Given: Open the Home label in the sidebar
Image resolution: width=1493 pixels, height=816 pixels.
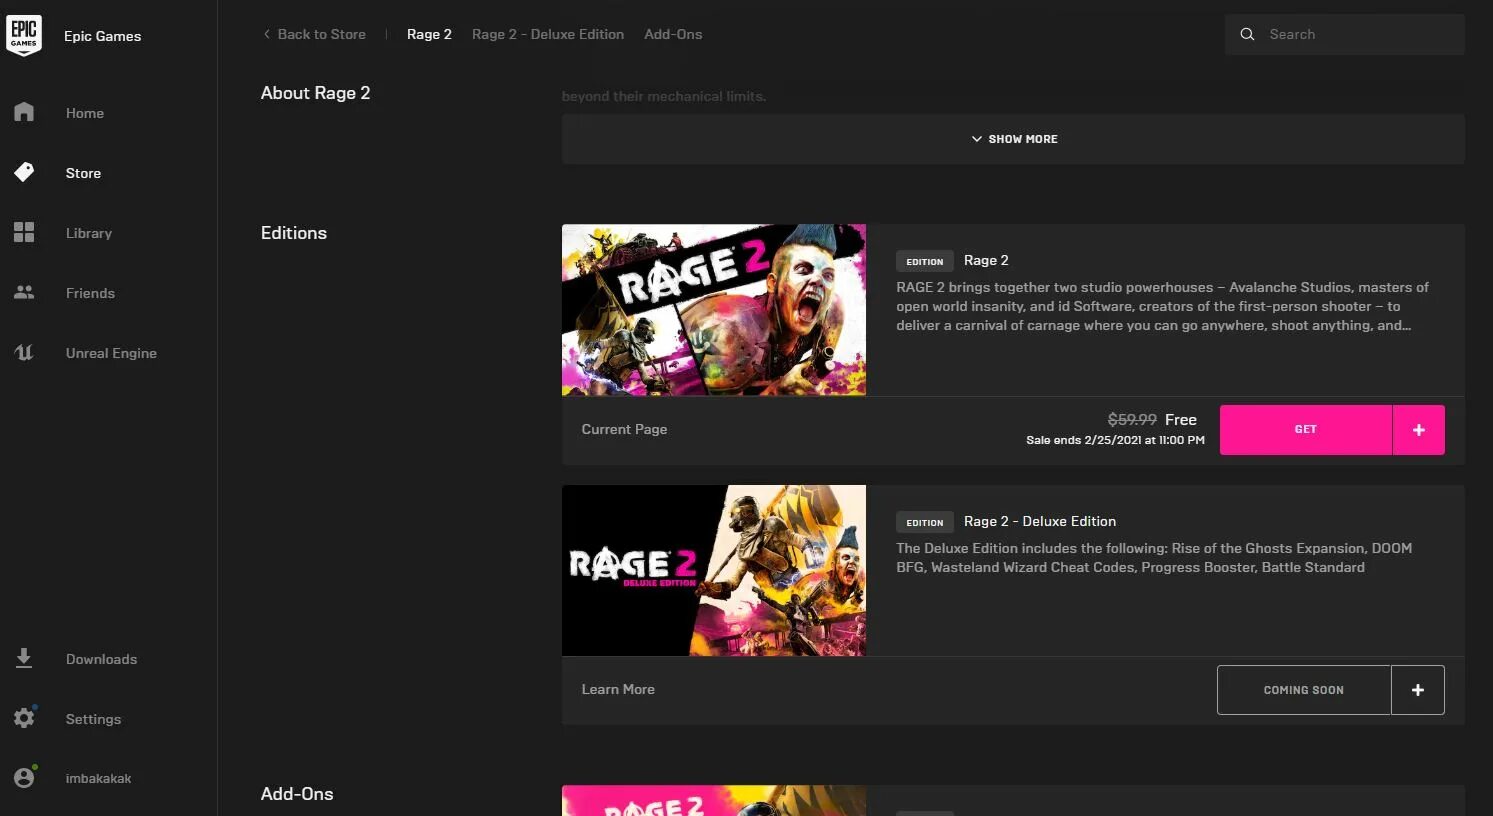Looking at the screenshot, I should pyautogui.click(x=85, y=113).
